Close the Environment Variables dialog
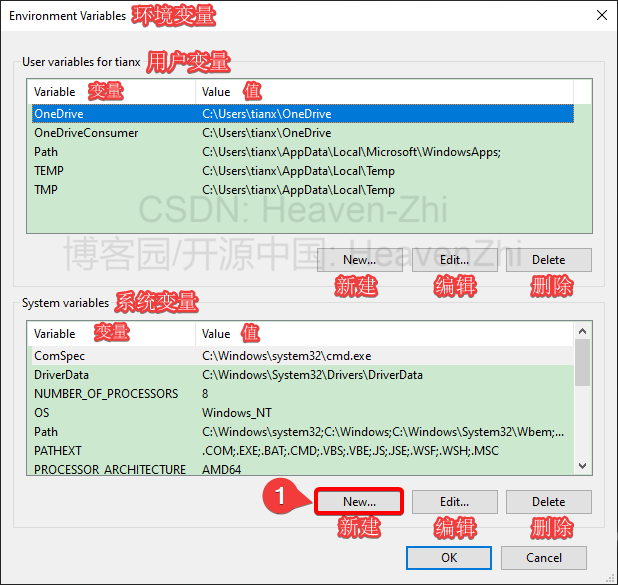Viewport: 618px width, 585px height. 601,15
